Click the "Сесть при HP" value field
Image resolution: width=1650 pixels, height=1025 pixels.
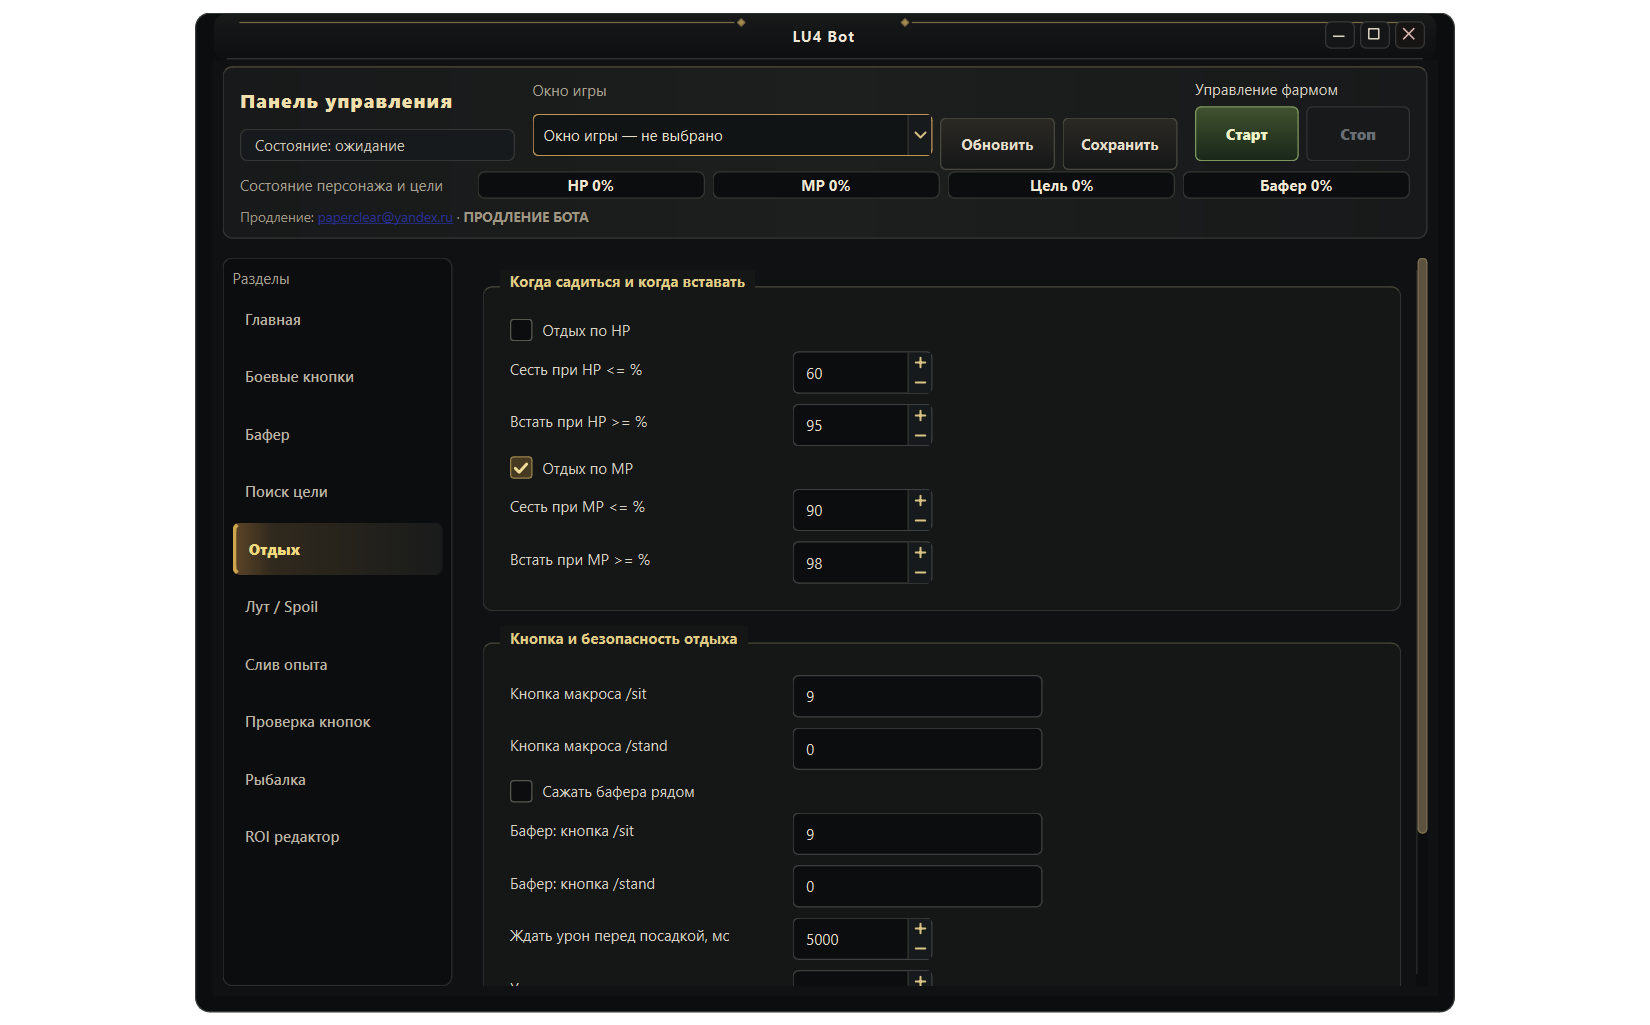[851, 373]
